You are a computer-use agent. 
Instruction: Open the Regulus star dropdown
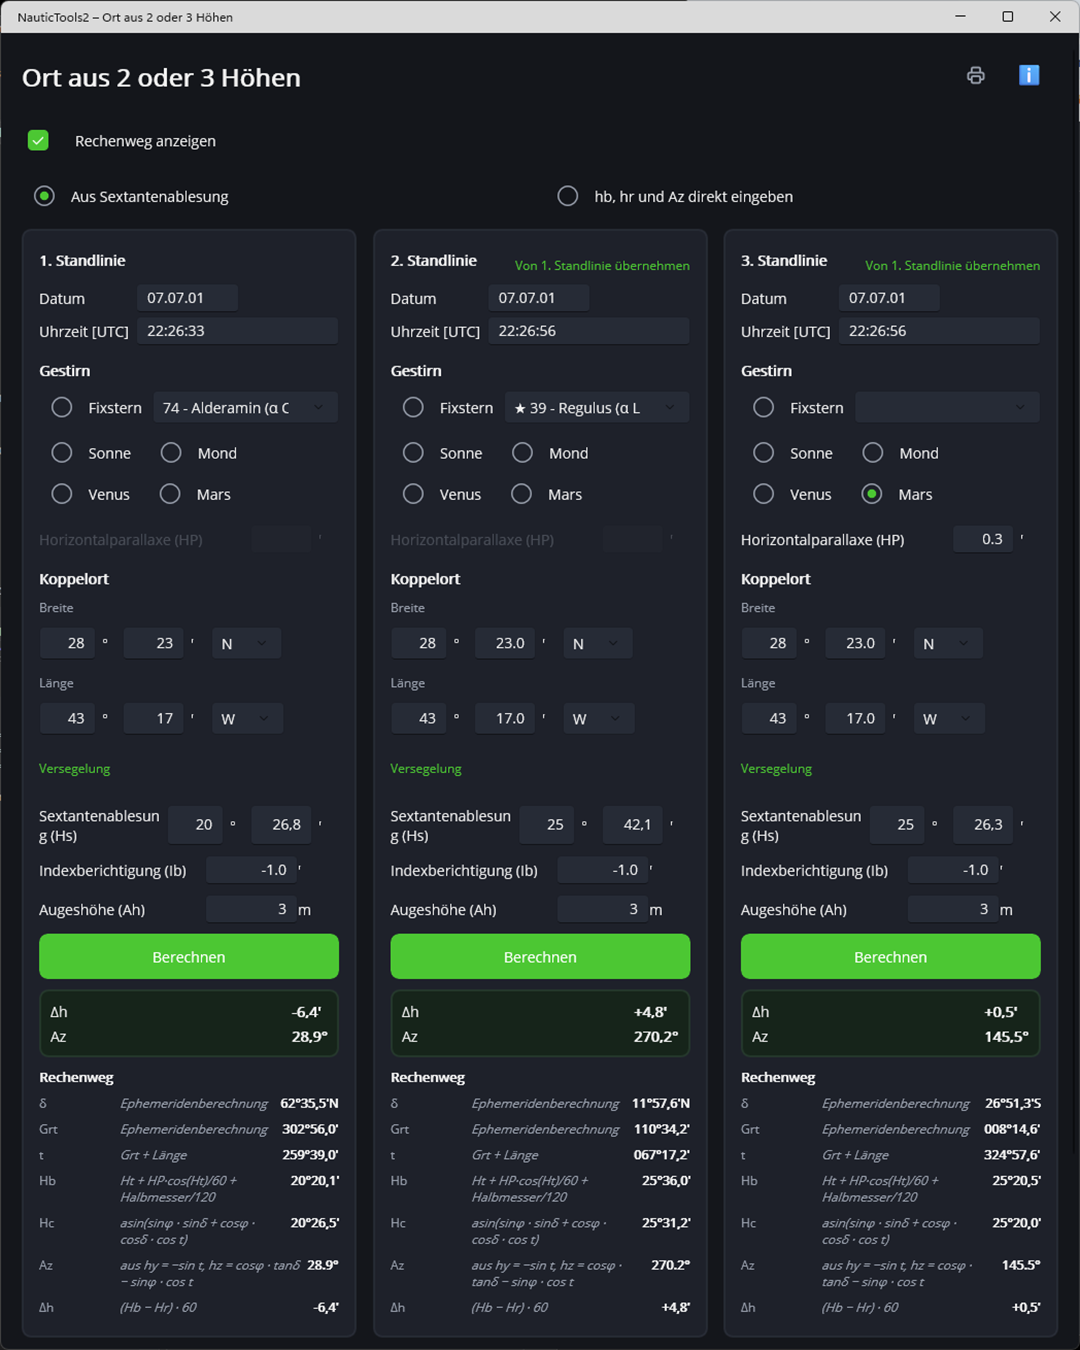[x=596, y=408]
